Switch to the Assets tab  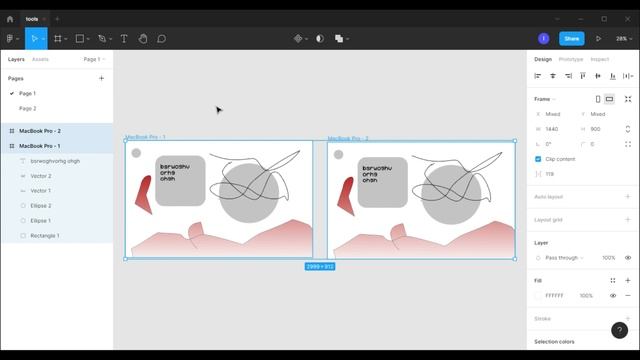40,59
